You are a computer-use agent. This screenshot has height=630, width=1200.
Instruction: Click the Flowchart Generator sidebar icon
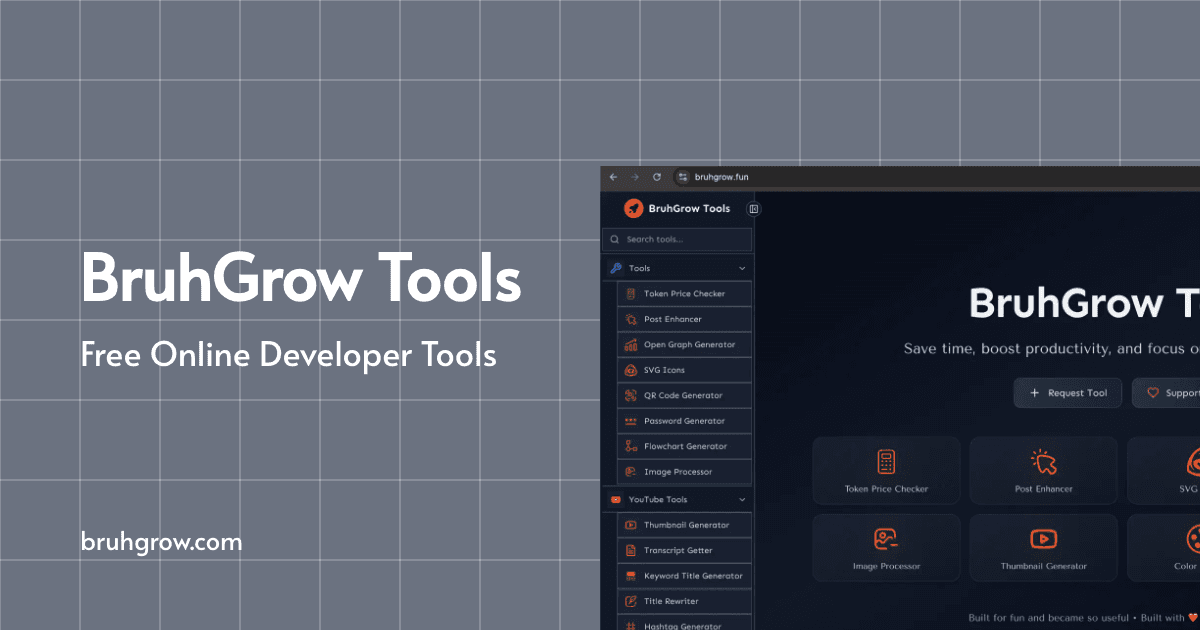(631, 446)
